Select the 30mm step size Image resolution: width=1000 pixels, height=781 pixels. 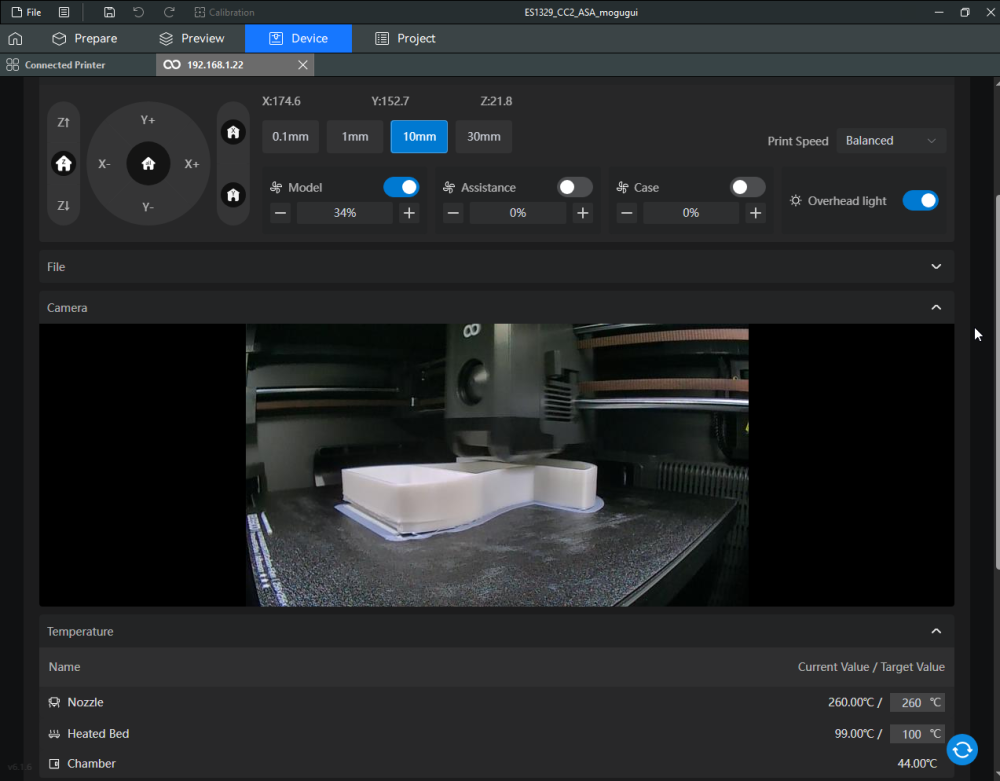click(x=484, y=137)
